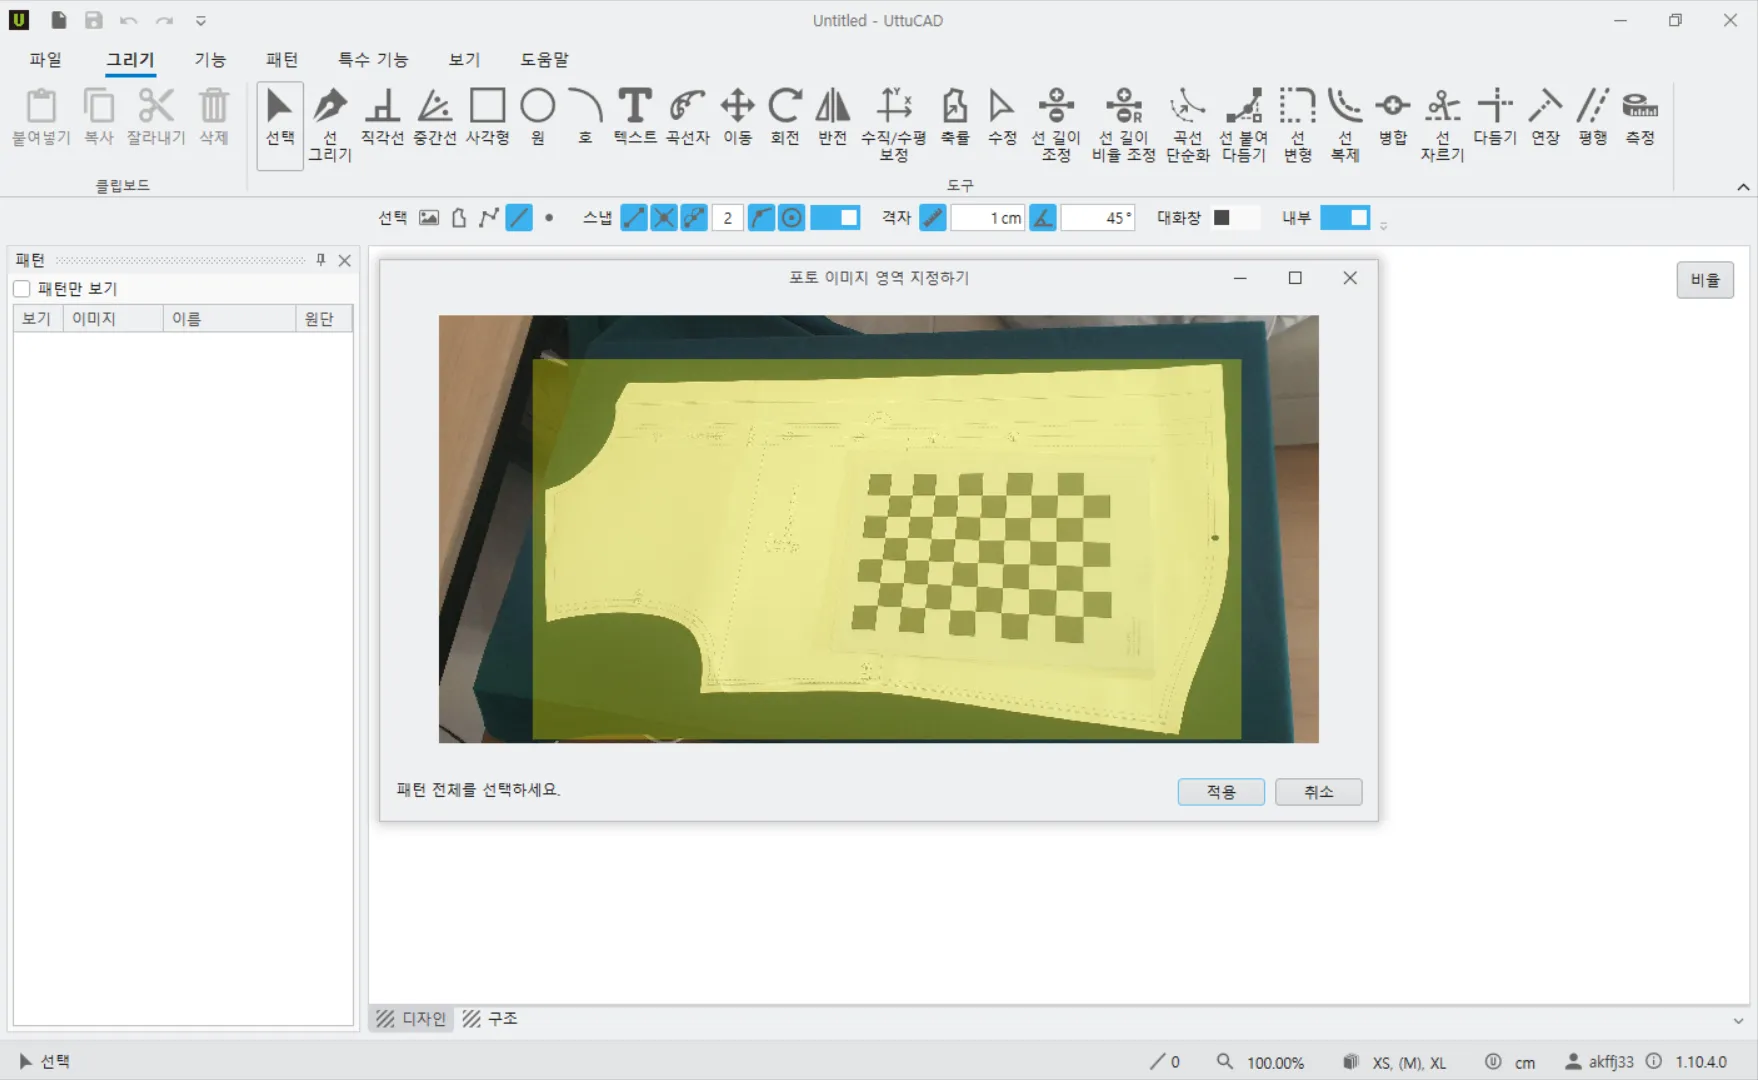Pick the 원 circle tool

click(538, 118)
